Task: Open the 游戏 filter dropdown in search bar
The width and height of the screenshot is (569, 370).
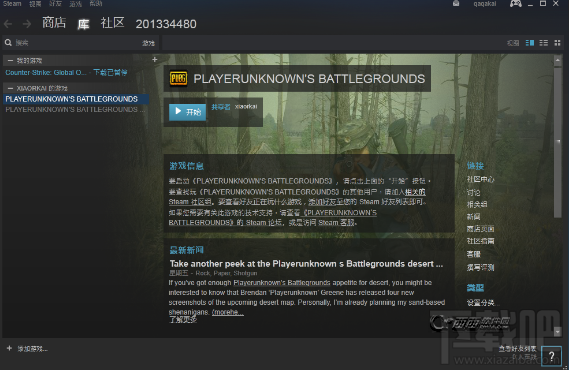Action: (148, 43)
